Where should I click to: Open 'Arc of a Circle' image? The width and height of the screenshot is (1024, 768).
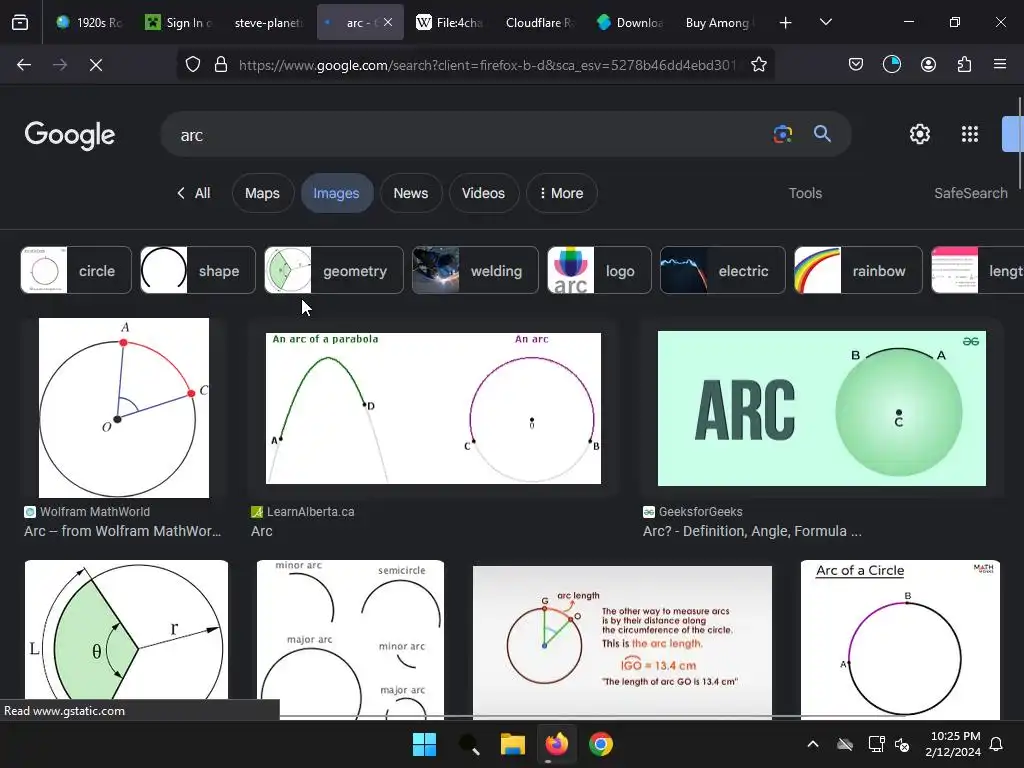click(900, 640)
